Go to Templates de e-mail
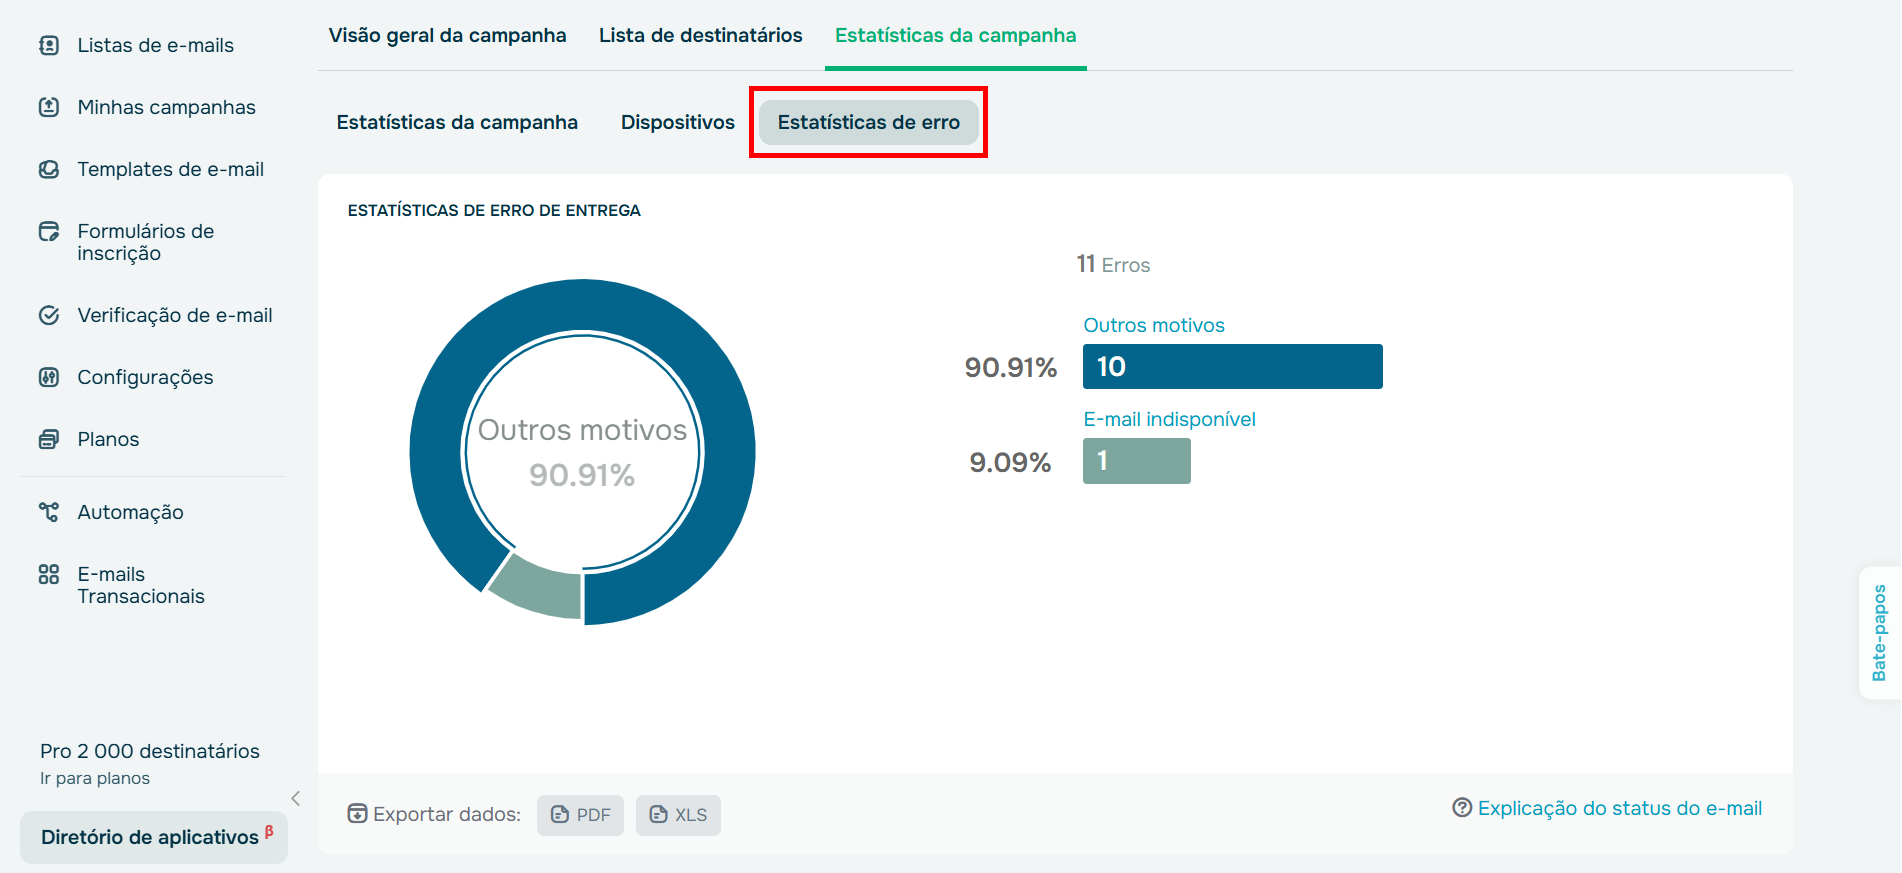 point(171,169)
